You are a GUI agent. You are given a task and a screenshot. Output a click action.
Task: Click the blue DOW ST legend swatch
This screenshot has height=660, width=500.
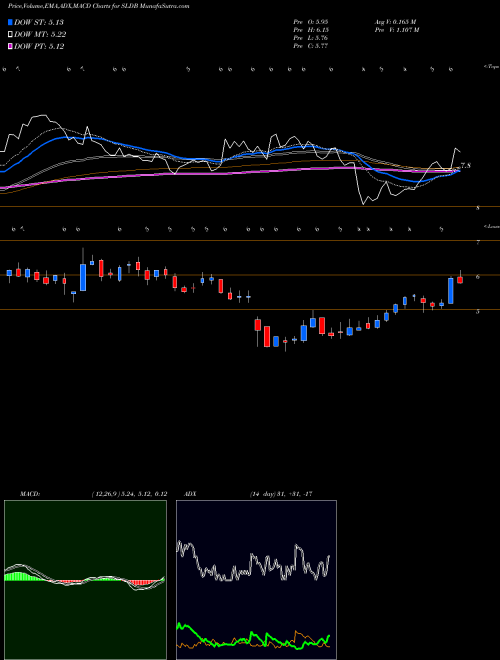(11, 22)
